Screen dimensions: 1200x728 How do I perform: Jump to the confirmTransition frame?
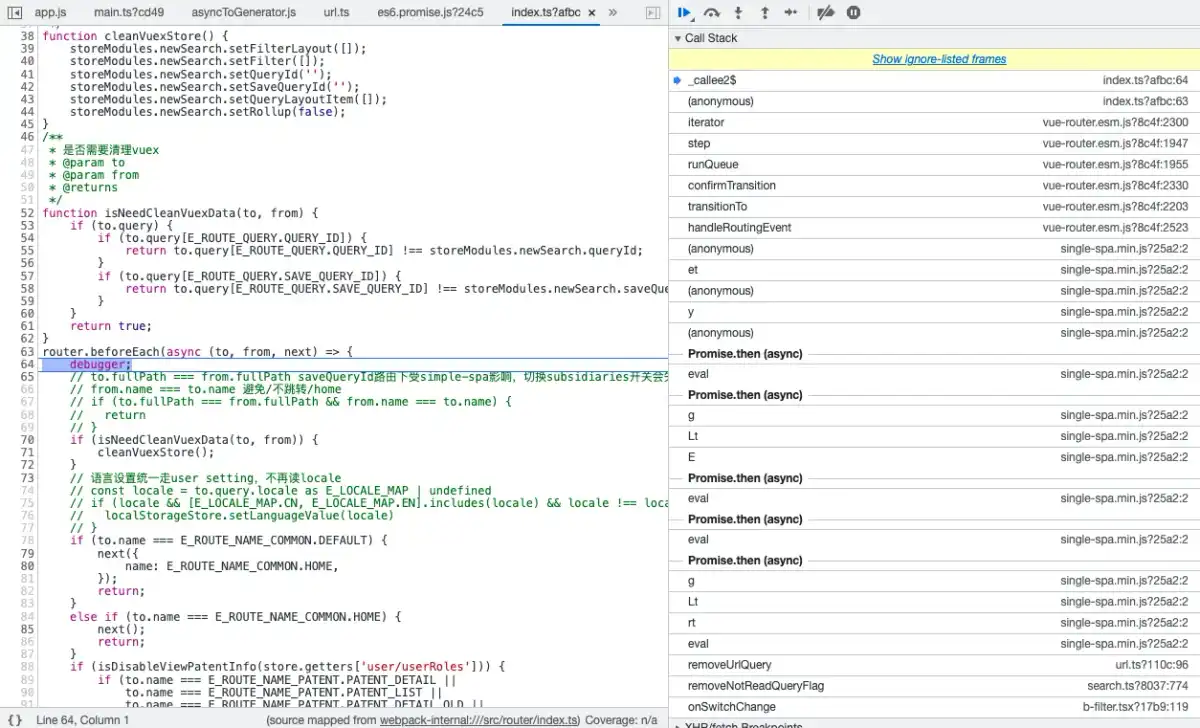coord(934,185)
